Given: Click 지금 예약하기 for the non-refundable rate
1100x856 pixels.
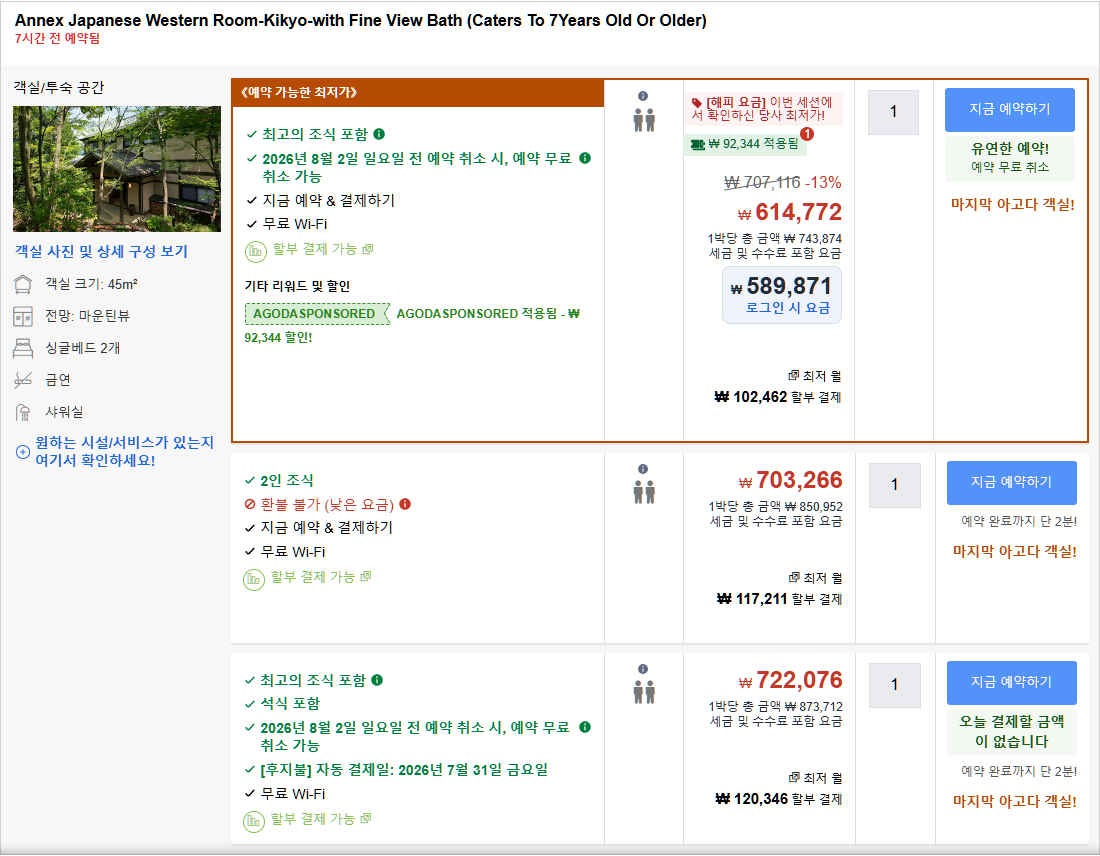Looking at the screenshot, I should (1012, 483).
